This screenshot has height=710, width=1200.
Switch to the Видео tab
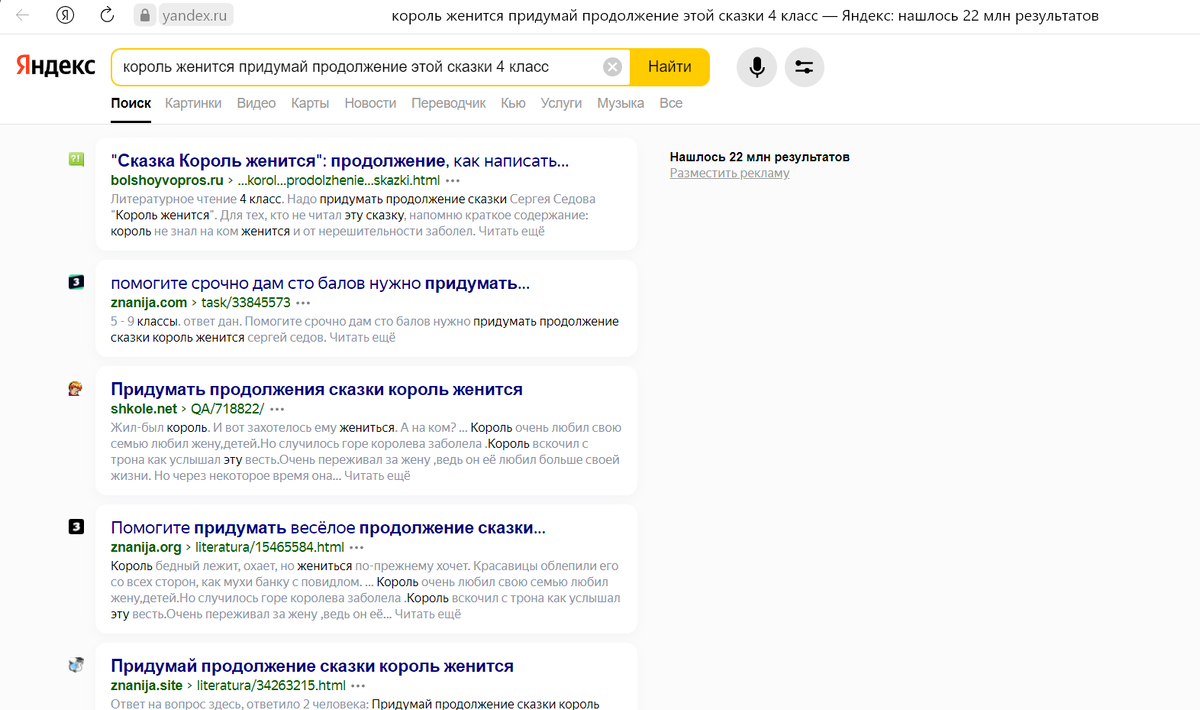pos(256,103)
